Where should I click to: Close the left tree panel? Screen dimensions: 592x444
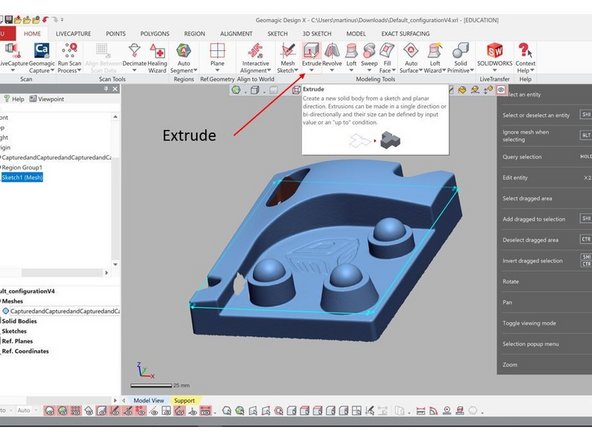(x=116, y=89)
